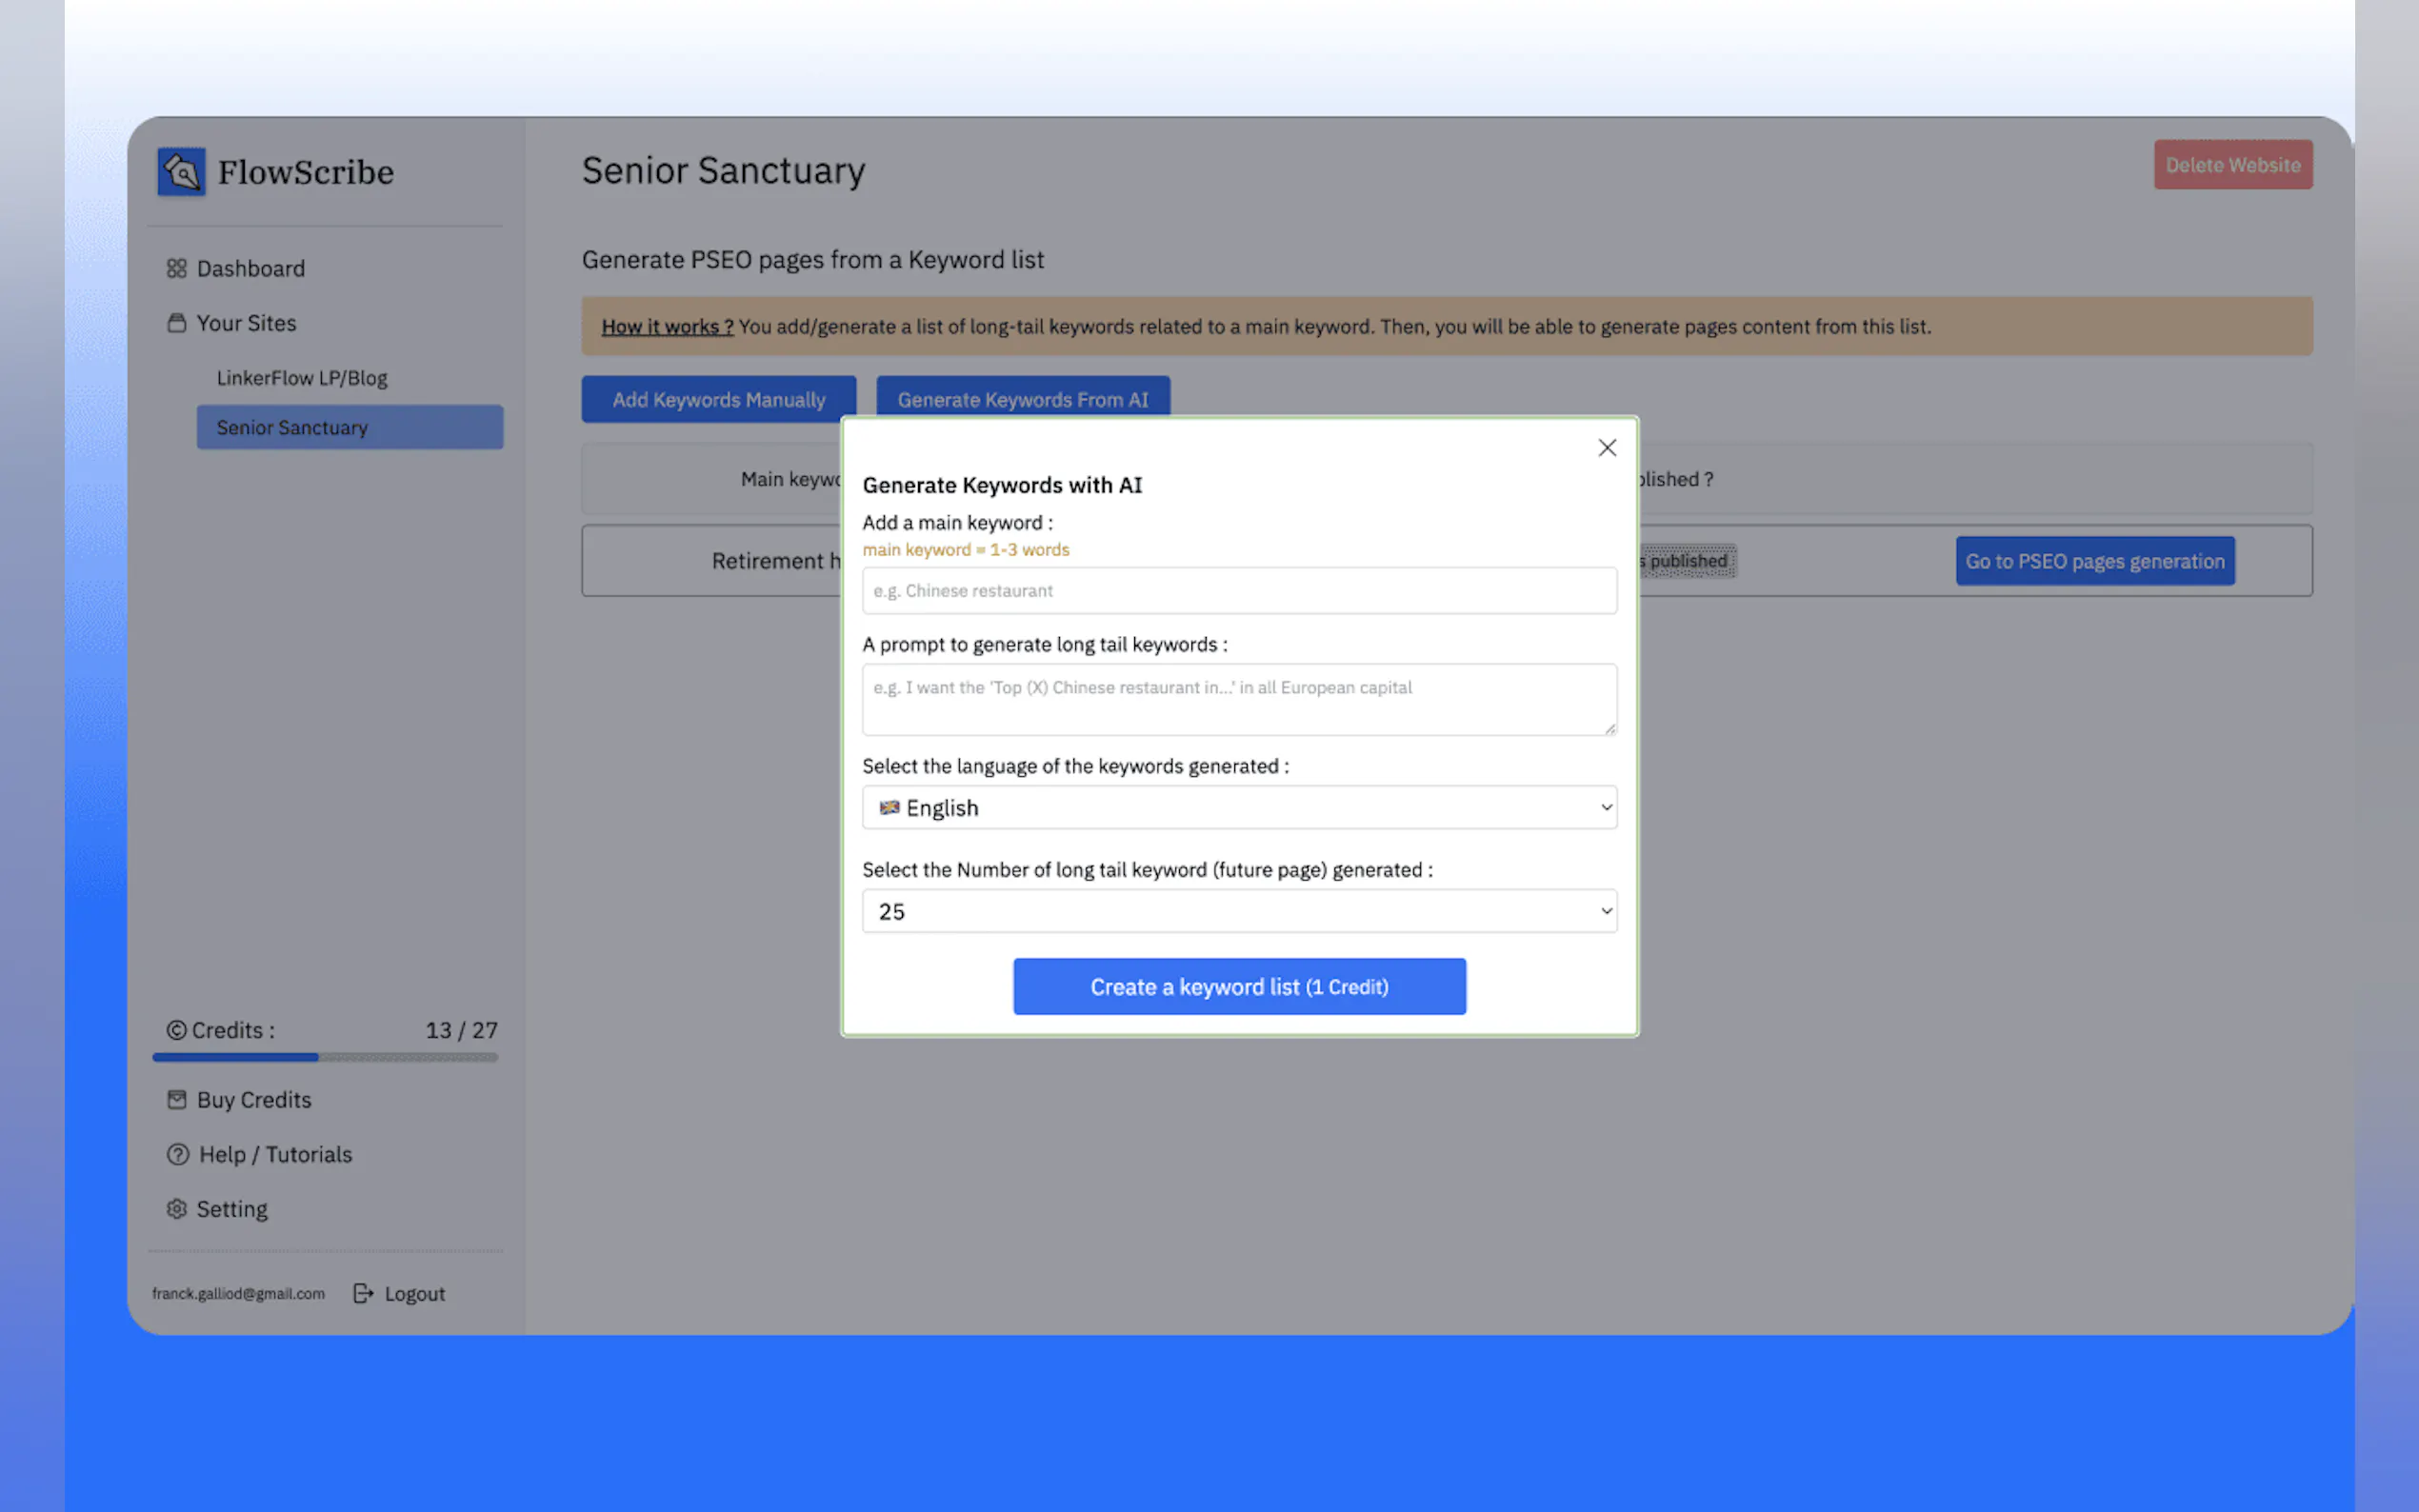Focus the long tail keywords prompt textarea
This screenshot has width=2419, height=1512.
pyautogui.click(x=1238, y=700)
